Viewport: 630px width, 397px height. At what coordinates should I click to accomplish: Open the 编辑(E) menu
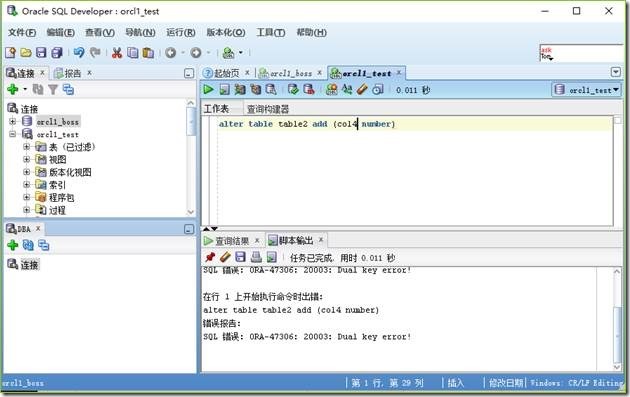(x=60, y=33)
